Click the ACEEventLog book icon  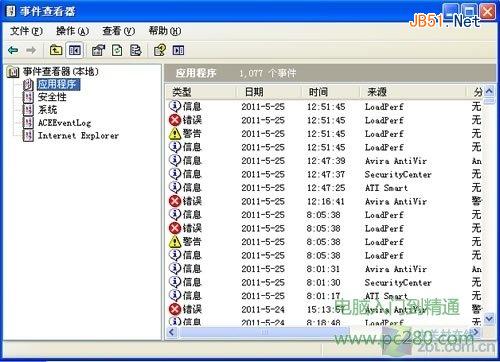(29, 123)
